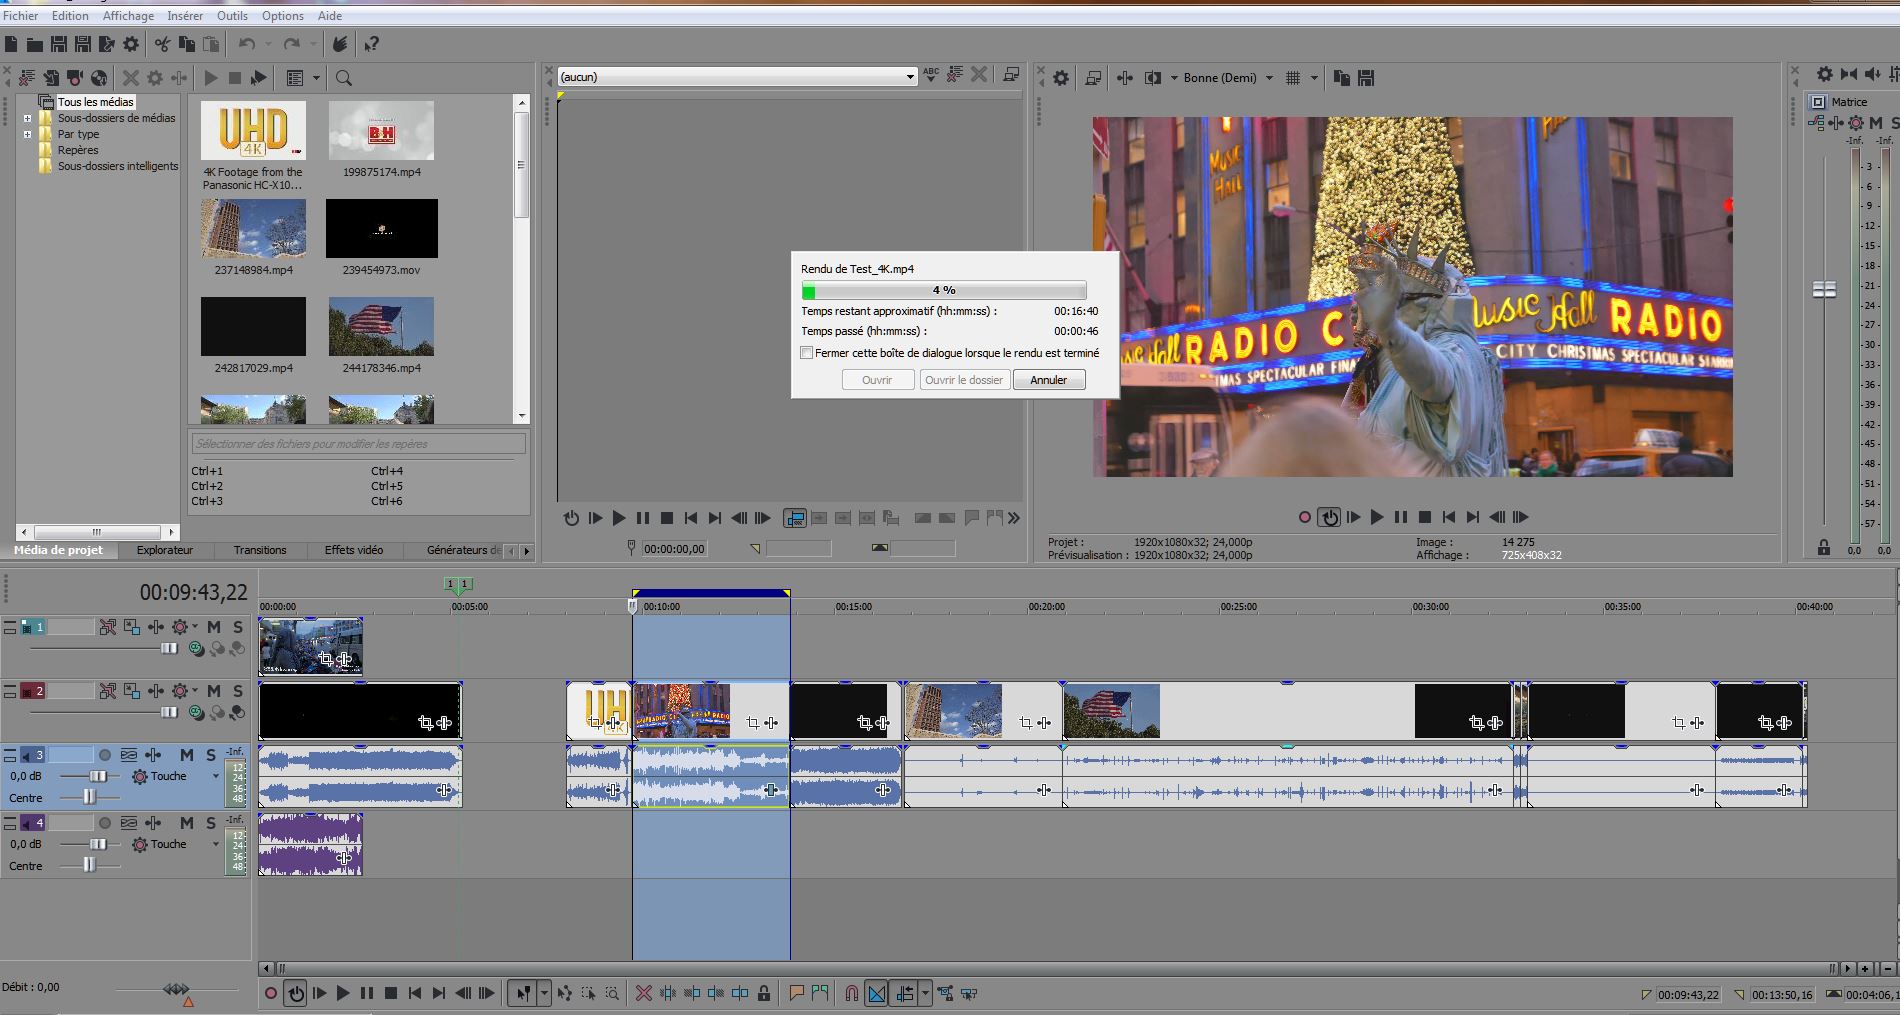Open the auto ripple dropdown arrow
The image size is (1900, 1015).
pyautogui.click(x=926, y=993)
